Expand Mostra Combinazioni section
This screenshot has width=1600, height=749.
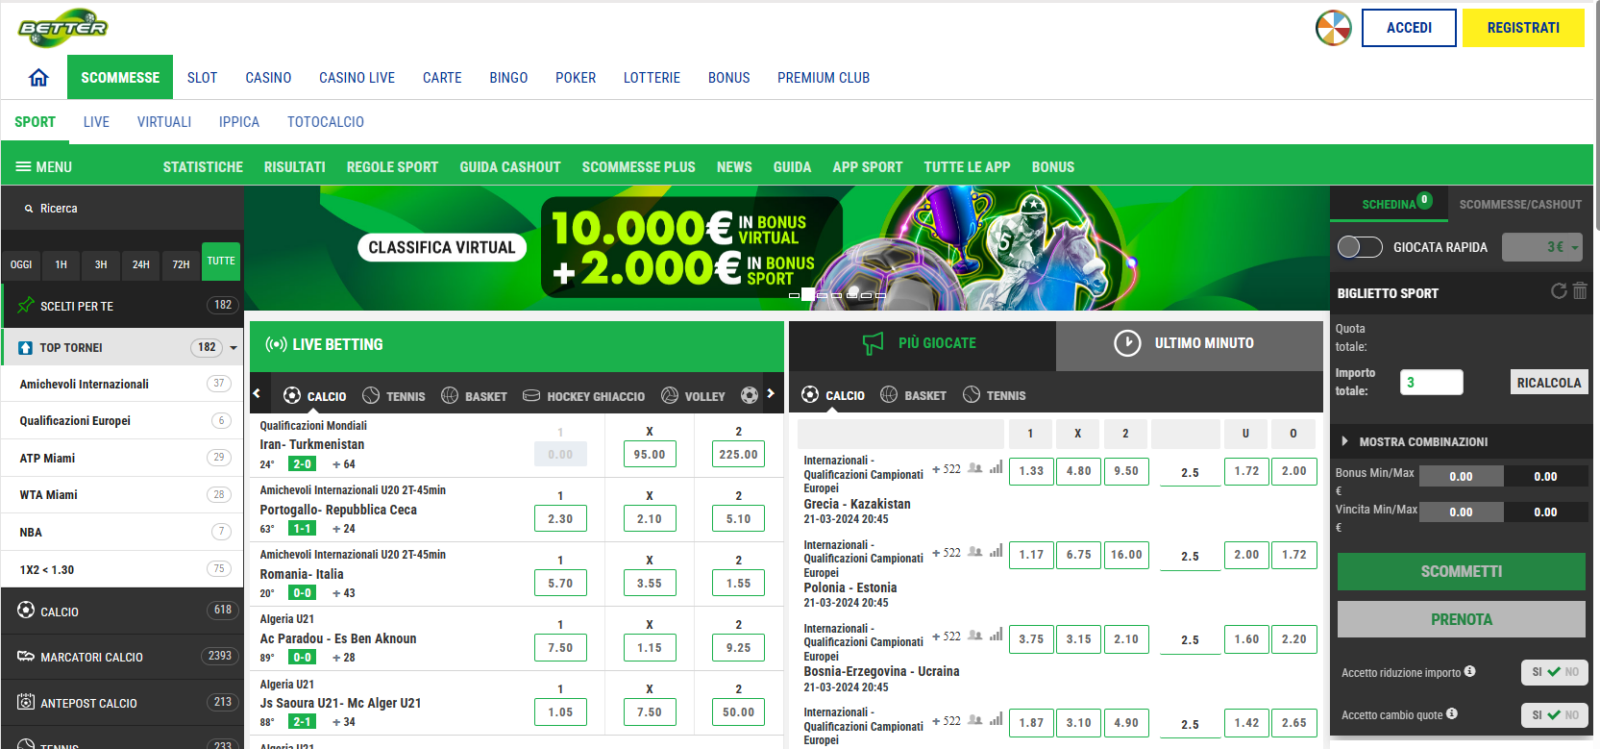pyautogui.click(x=1345, y=441)
